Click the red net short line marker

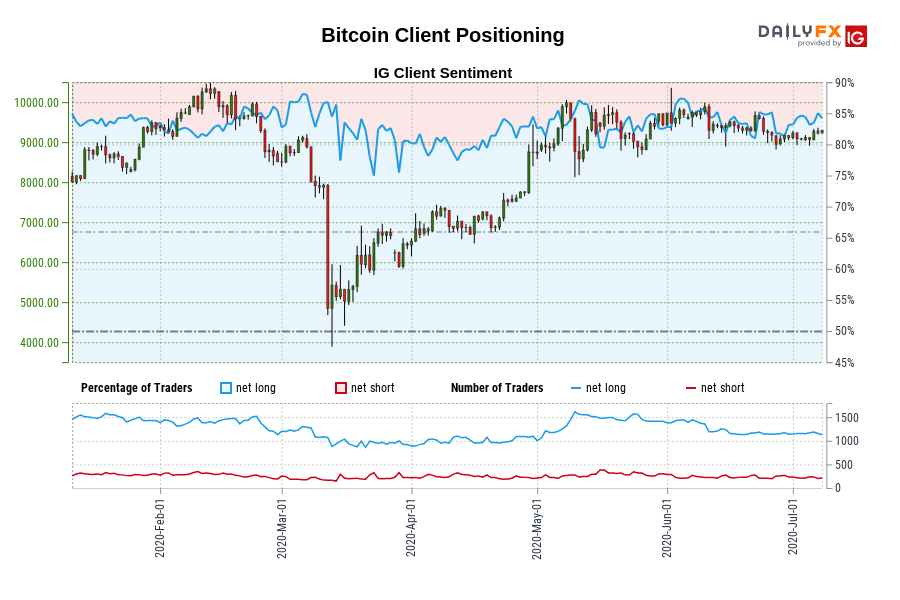691,389
